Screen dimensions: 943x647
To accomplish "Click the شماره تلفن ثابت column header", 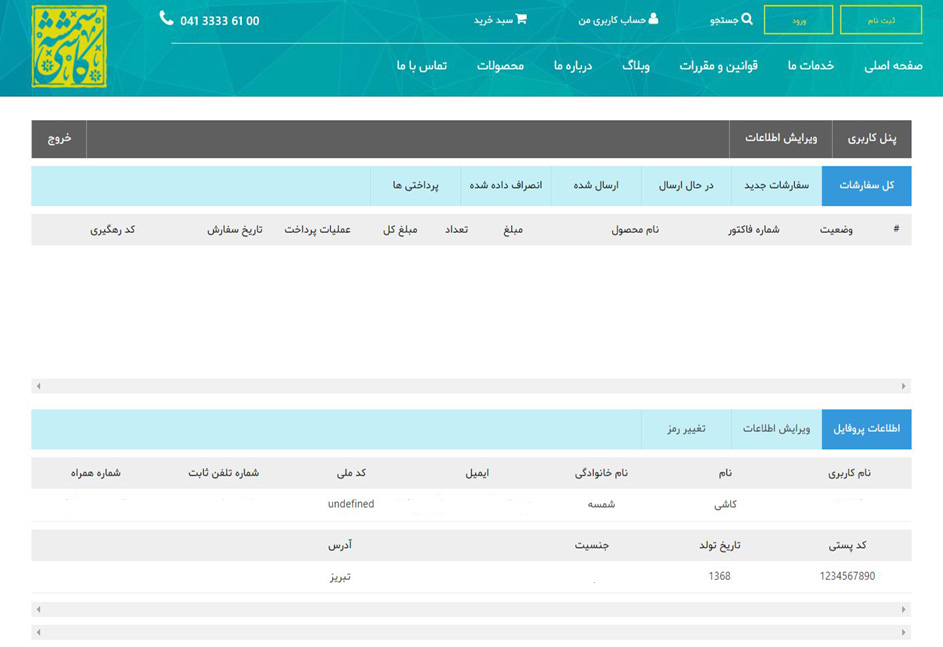I will (x=224, y=473).
